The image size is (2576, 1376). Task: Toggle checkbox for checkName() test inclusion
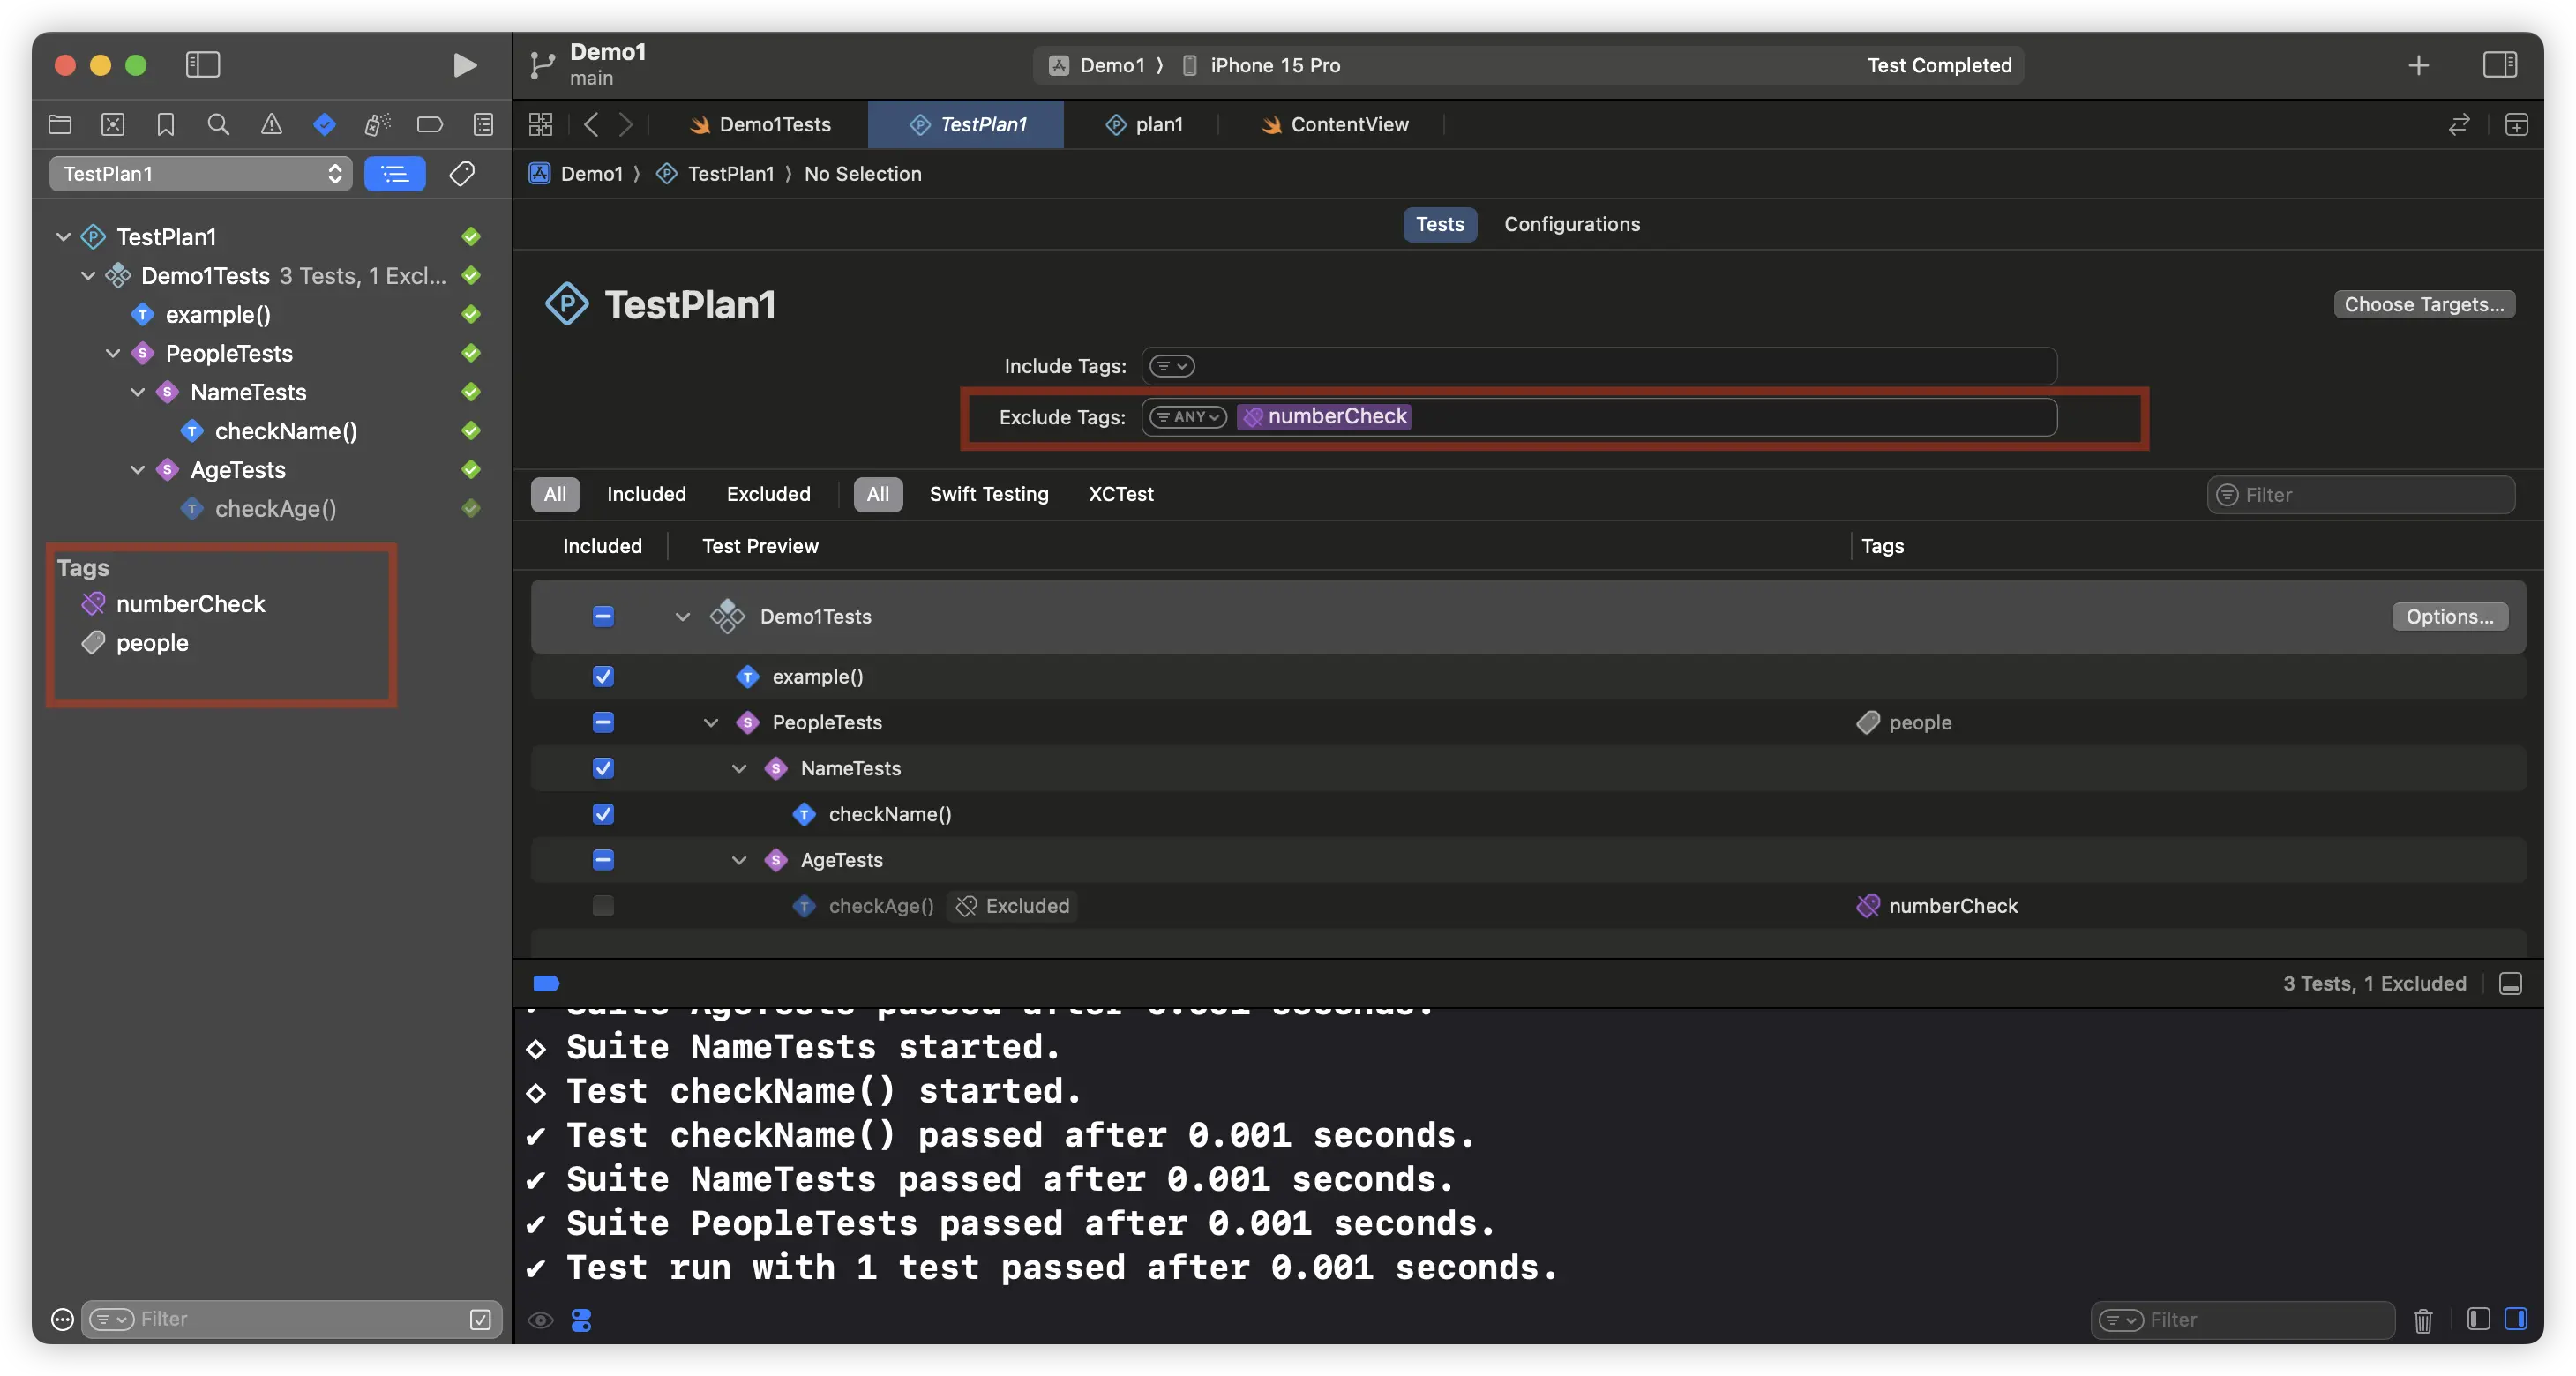point(602,814)
